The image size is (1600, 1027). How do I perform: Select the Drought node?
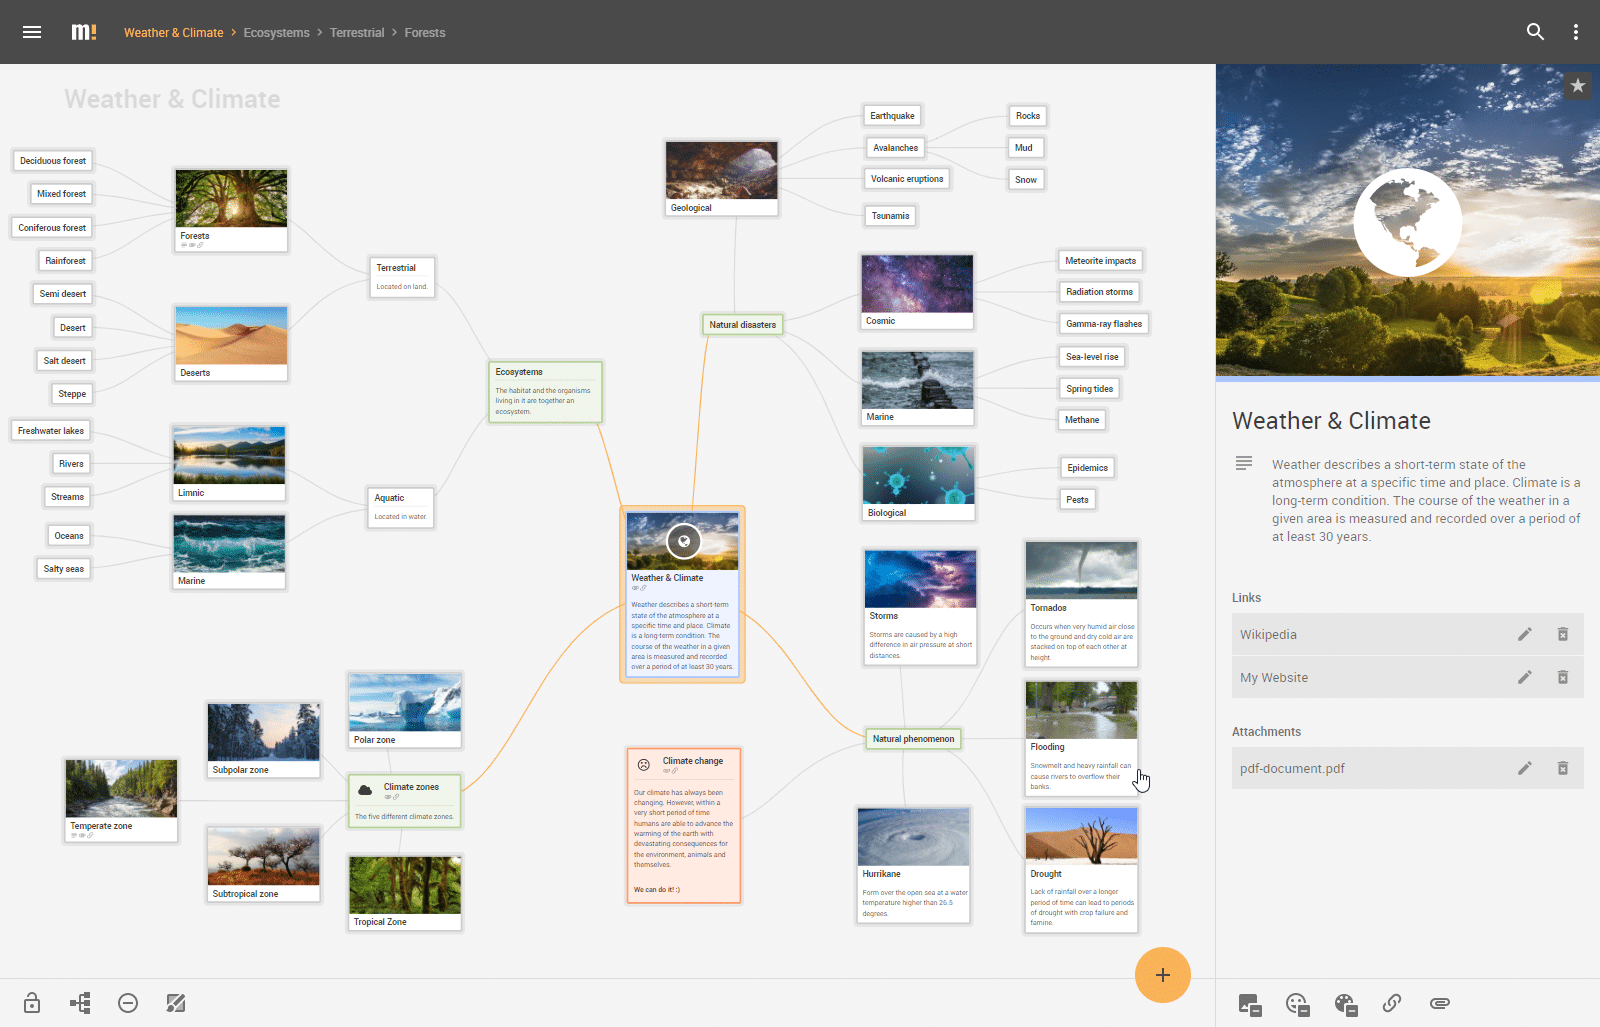click(1081, 869)
